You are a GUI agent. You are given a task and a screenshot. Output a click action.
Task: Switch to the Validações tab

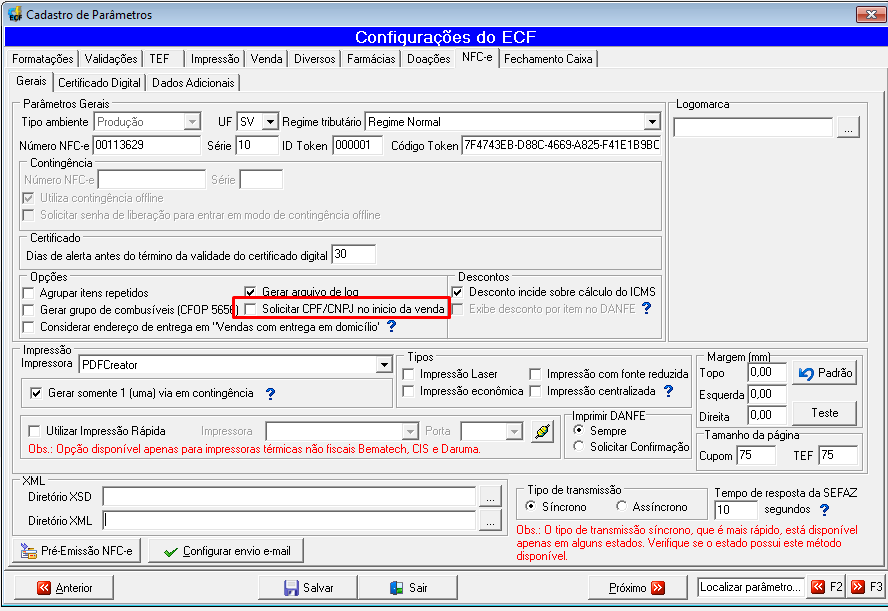tap(111, 59)
